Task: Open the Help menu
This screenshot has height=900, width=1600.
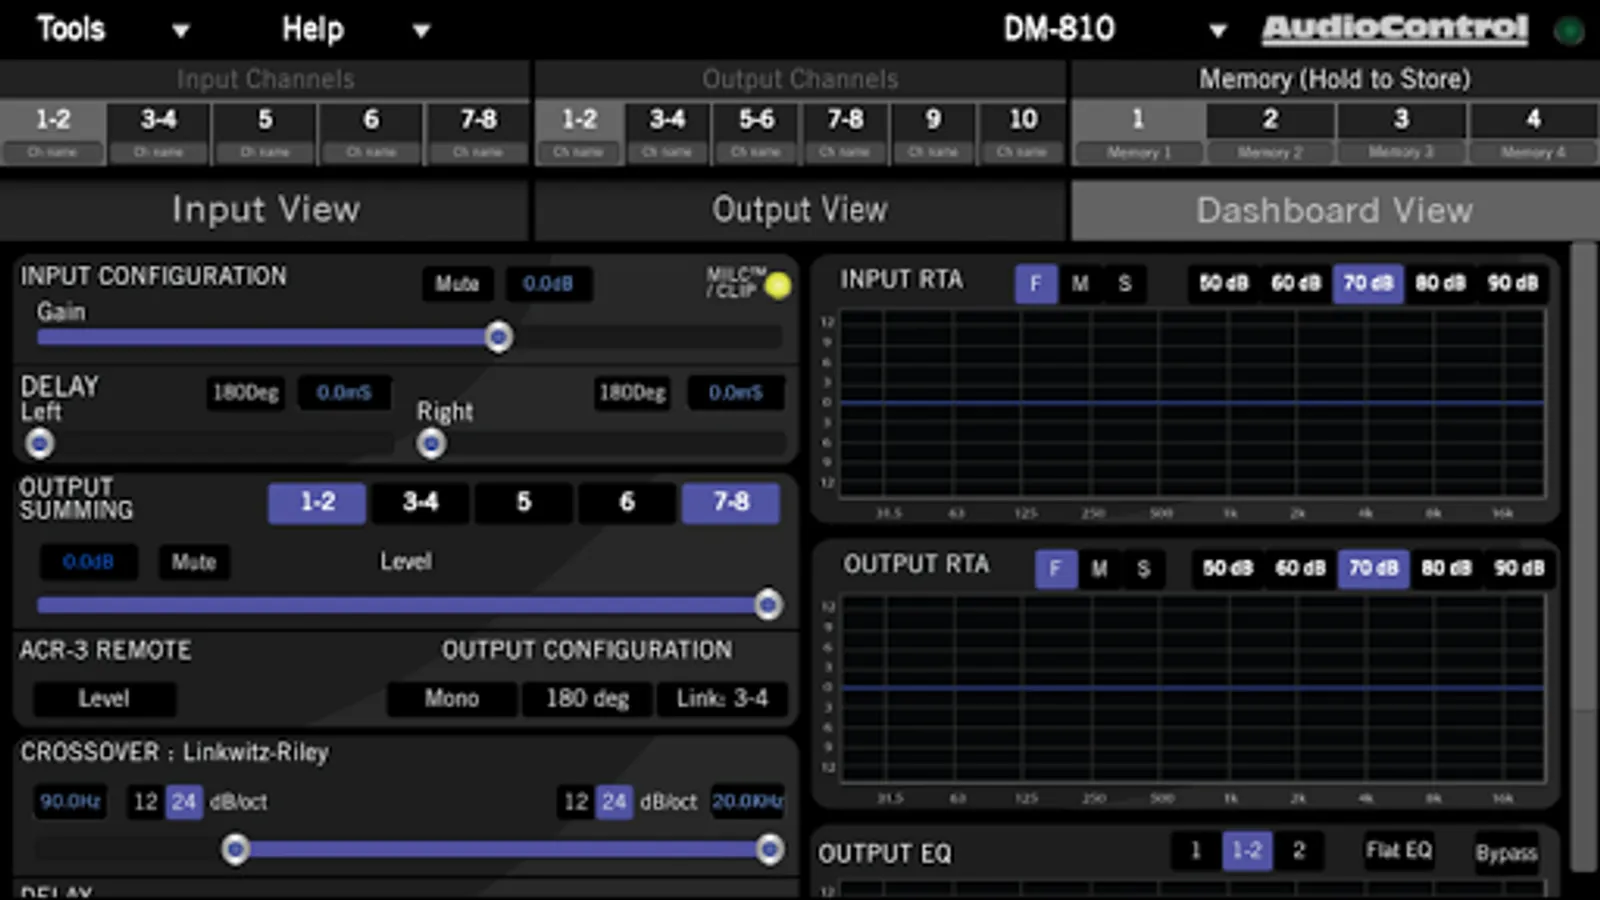Action: click(x=312, y=29)
